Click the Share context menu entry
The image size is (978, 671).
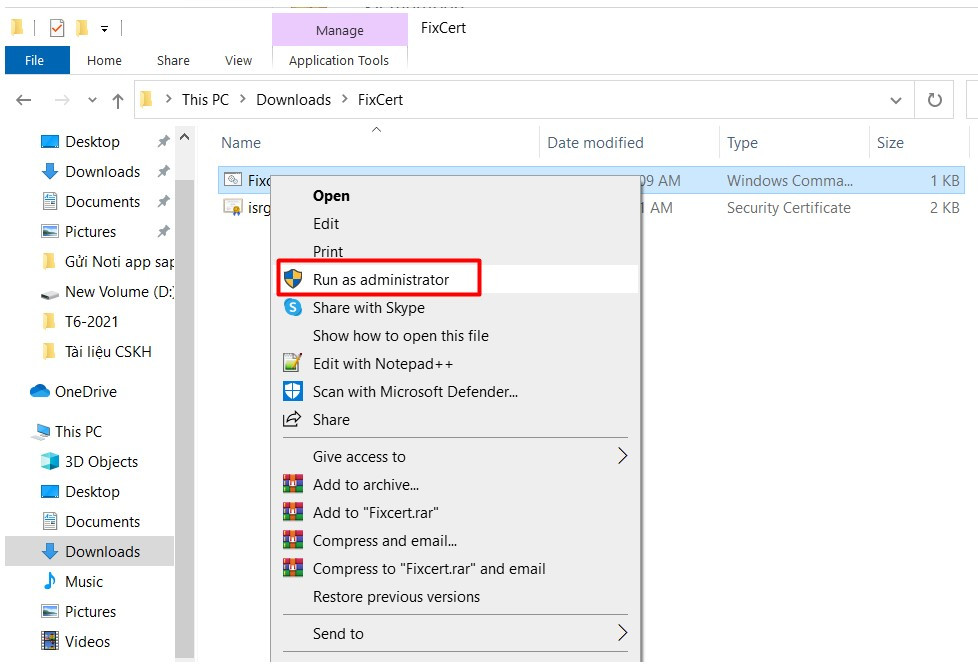click(331, 420)
